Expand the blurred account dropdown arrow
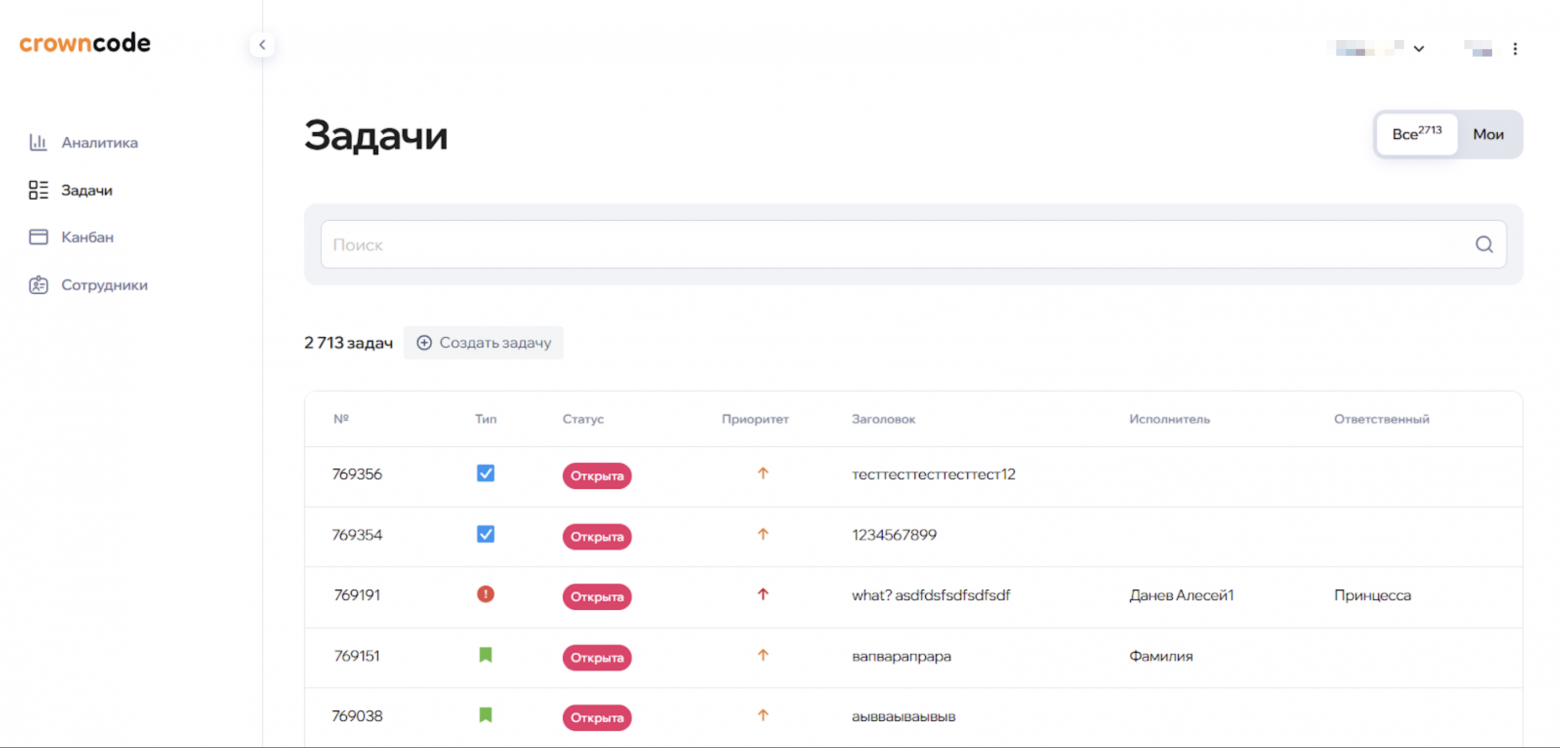The height and width of the screenshot is (748, 1560). pos(1418,49)
